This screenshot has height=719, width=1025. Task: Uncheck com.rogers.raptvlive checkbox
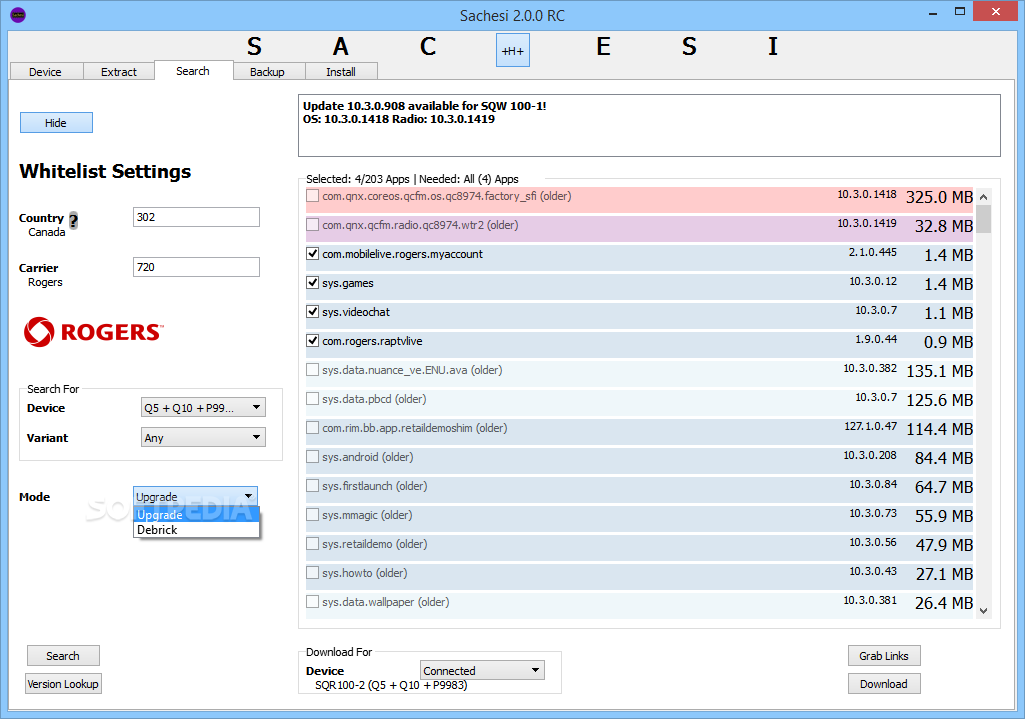pyautogui.click(x=312, y=341)
